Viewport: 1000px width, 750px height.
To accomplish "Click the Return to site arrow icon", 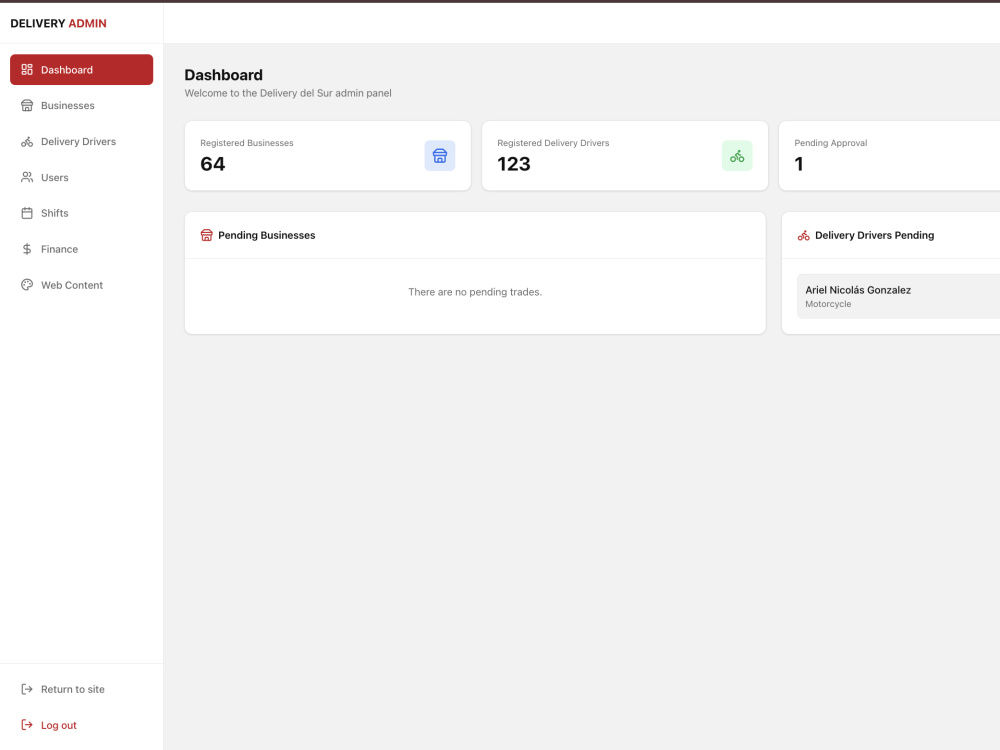I will pyautogui.click(x=27, y=689).
